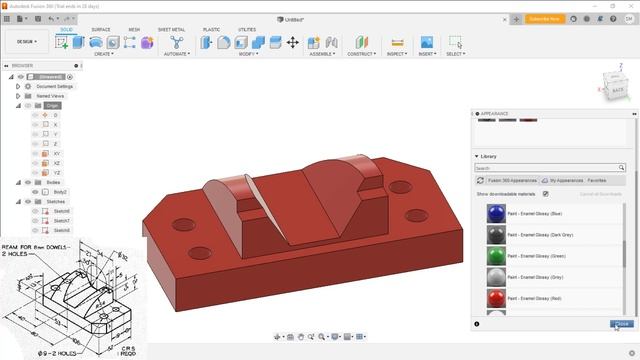Expand the Document Settings tree node
Screen dimensions: 640x360
click(18, 87)
